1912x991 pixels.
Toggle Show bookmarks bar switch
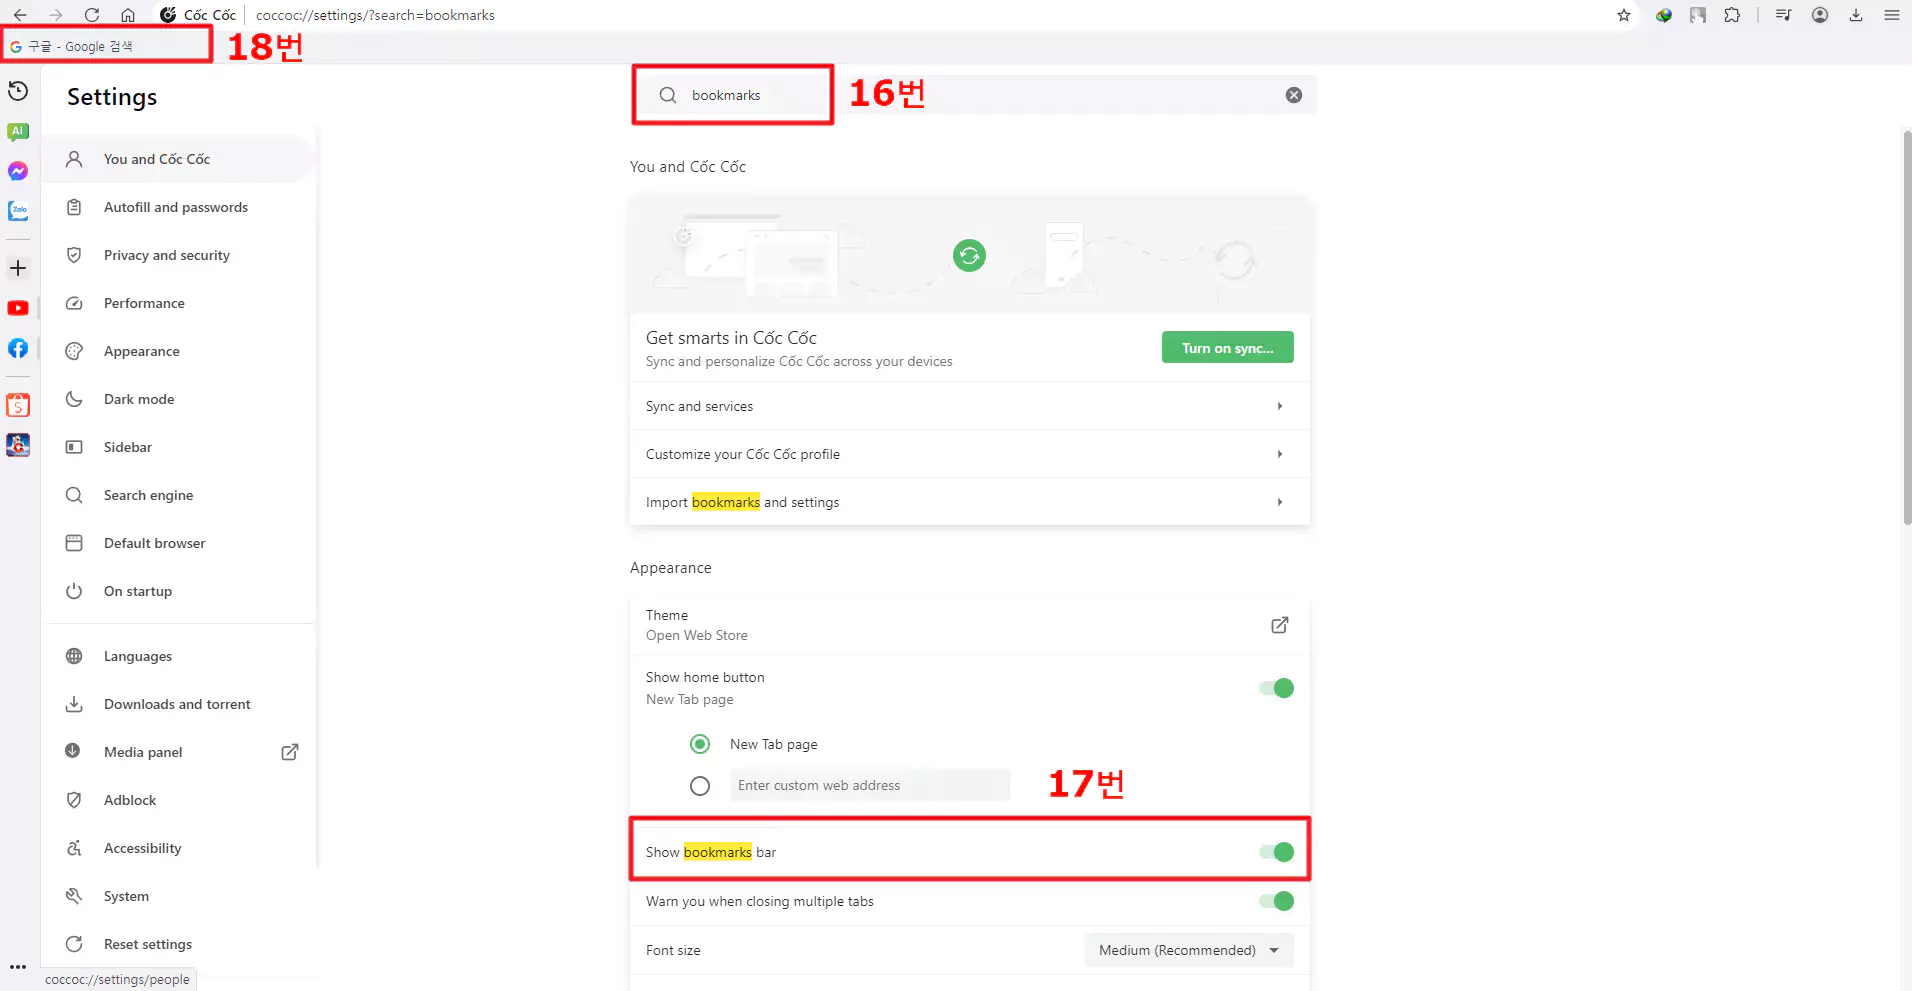[1277, 852]
